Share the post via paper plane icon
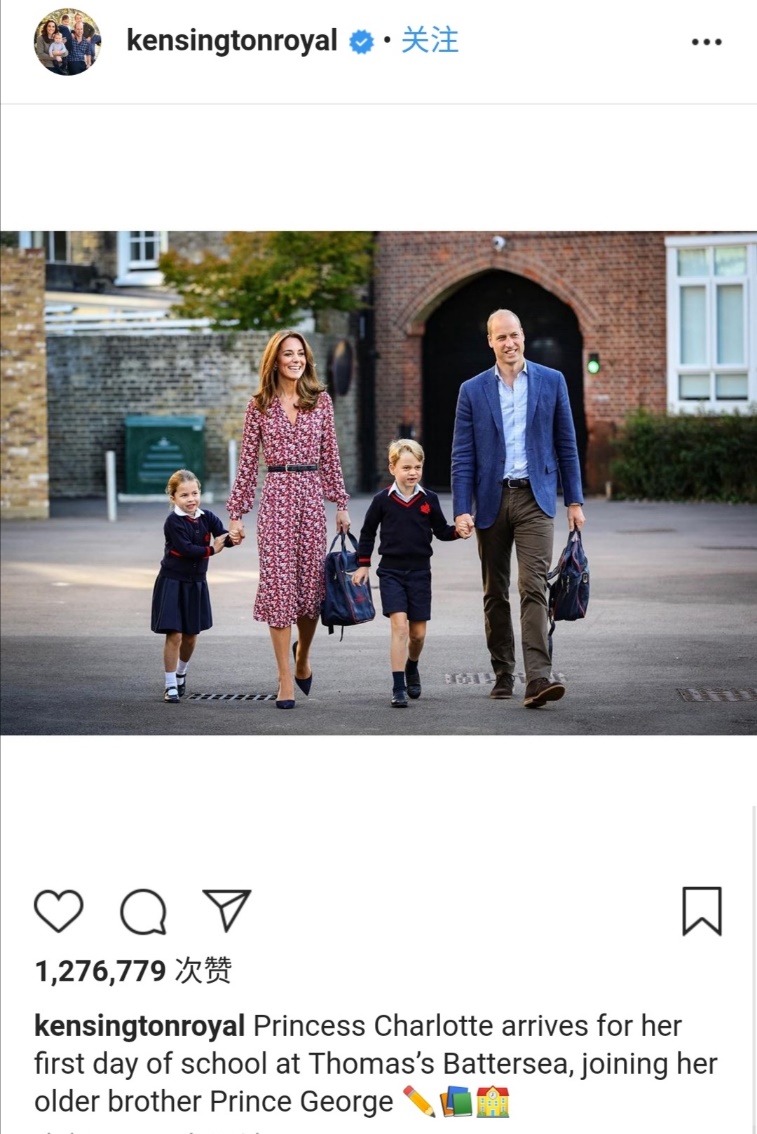The width and height of the screenshot is (757, 1134). pyautogui.click(x=227, y=910)
